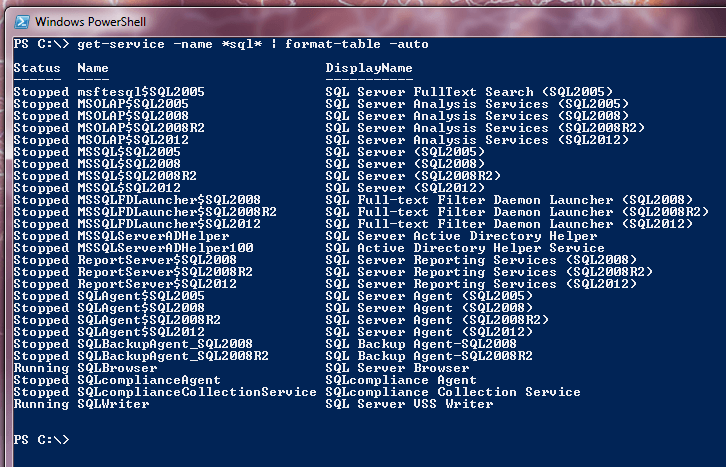Screen dimensions: 726x467
Task: Click display name SQLcompliance Agent
Action: pos(401,381)
